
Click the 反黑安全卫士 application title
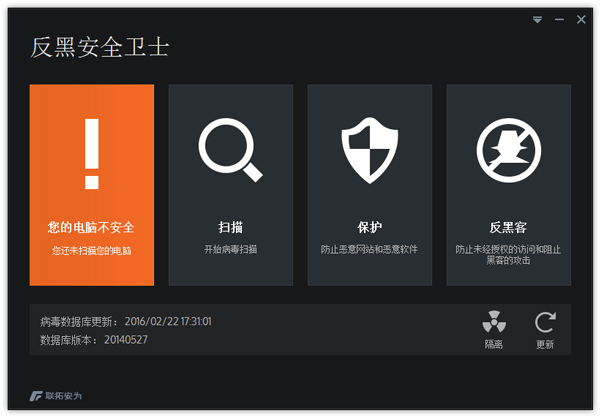coord(99,47)
